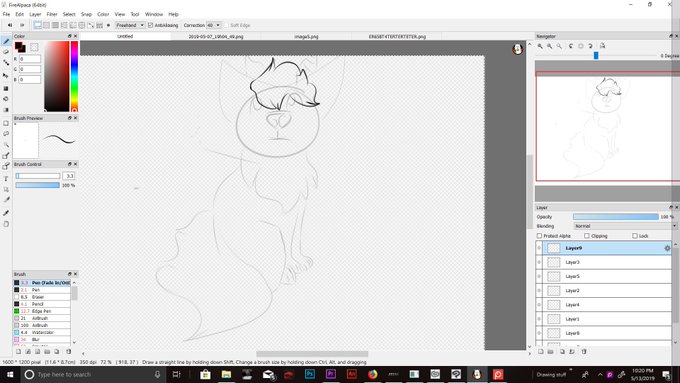The width and height of the screenshot is (680, 383).
Task: Click the R color value field
Action: click(x=29, y=59)
